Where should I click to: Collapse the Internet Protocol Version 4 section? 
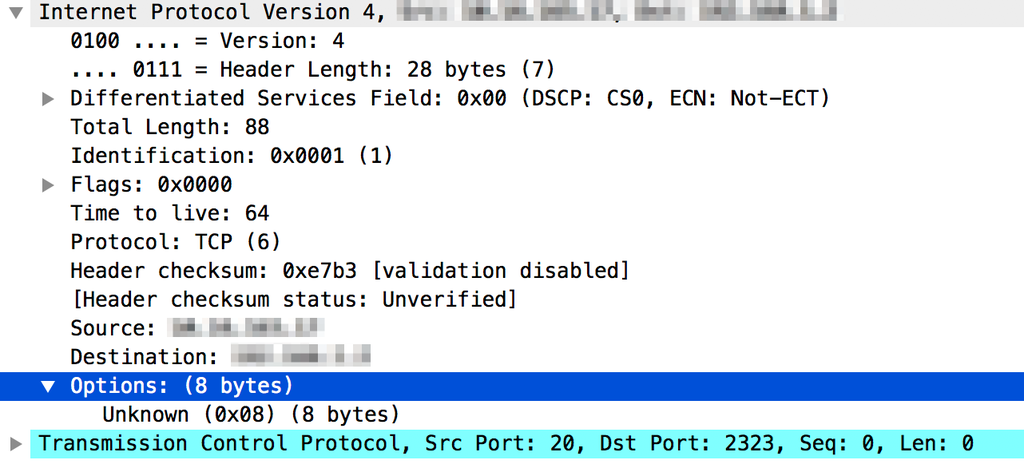16,12
